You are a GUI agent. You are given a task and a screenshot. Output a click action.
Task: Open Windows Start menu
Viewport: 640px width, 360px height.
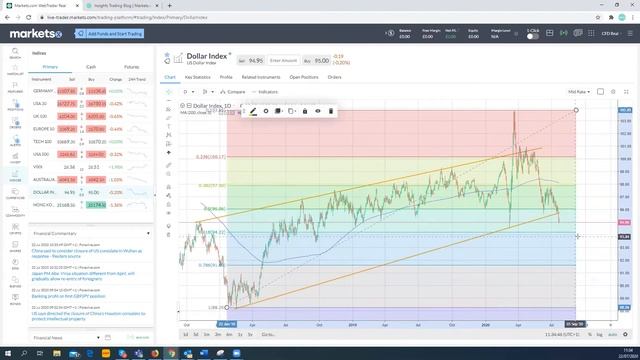8,353
